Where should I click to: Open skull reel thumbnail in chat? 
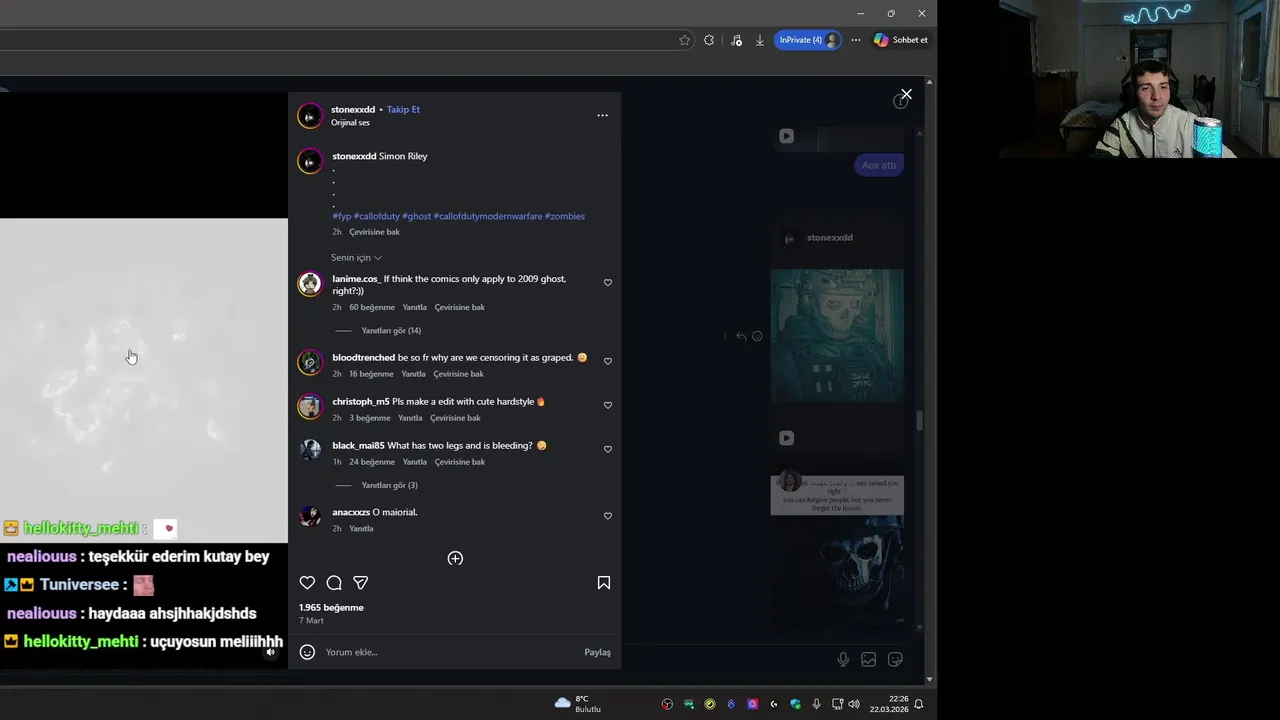[837, 550]
